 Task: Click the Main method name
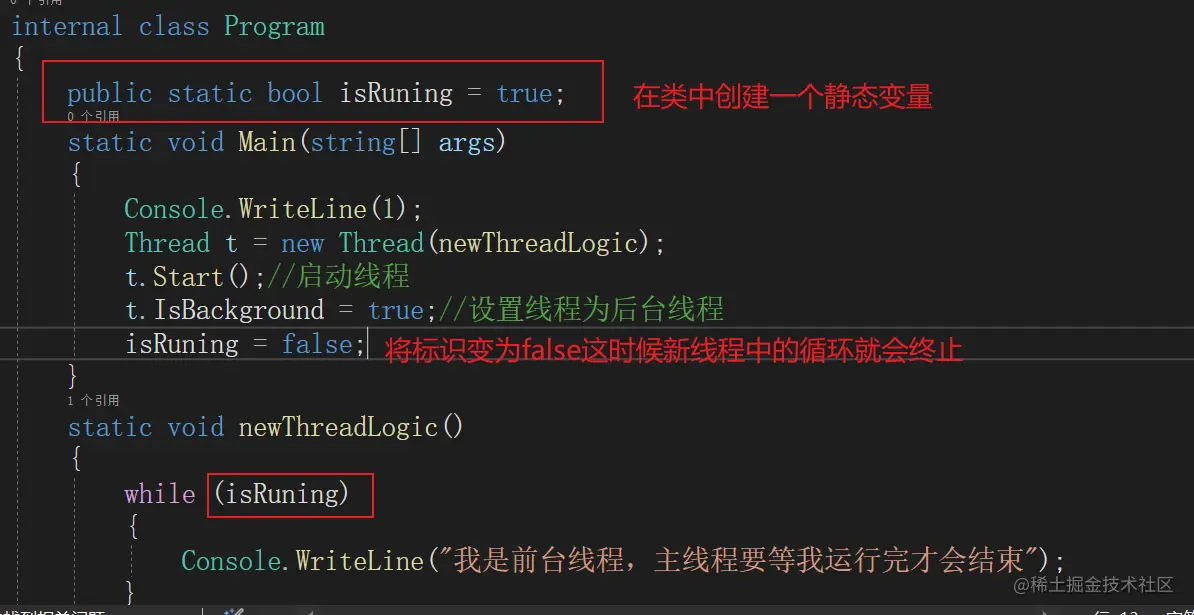(x=267, y=142)
